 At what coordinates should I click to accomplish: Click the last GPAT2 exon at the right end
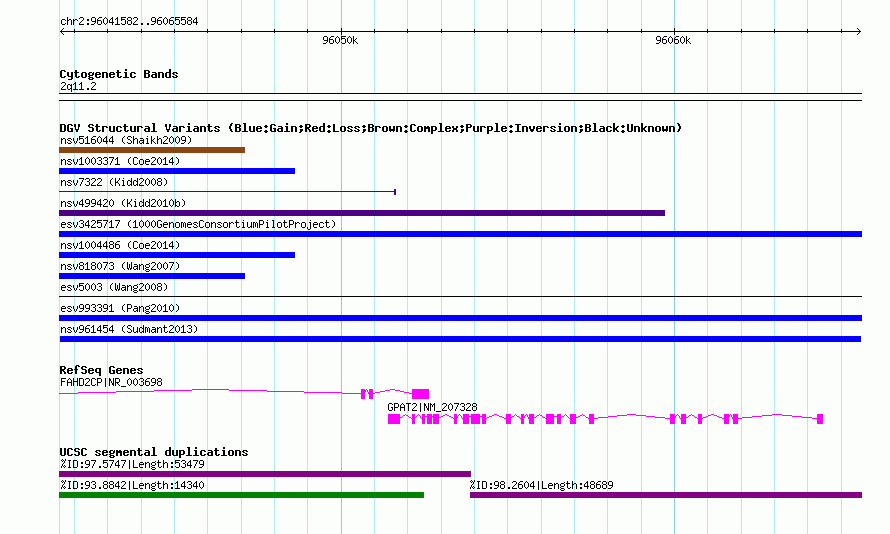click(820, 419)
